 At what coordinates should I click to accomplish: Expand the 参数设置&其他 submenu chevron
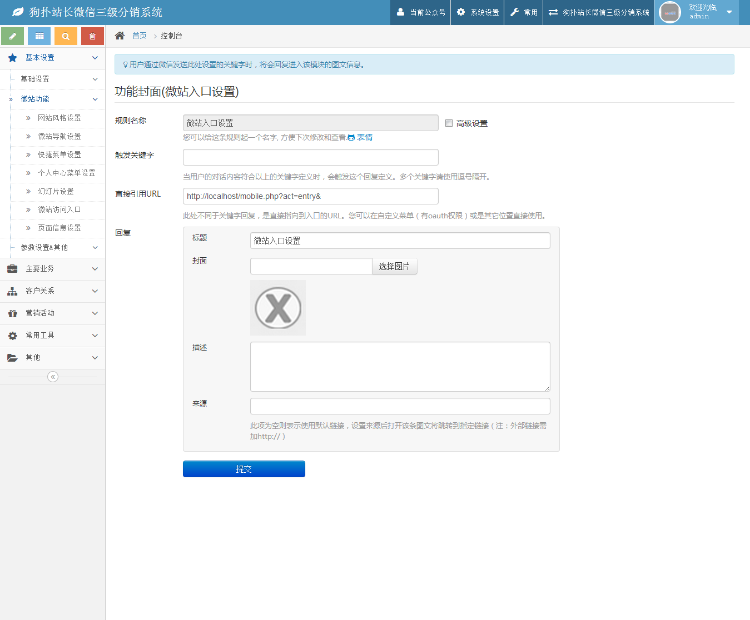pos(95,247)
